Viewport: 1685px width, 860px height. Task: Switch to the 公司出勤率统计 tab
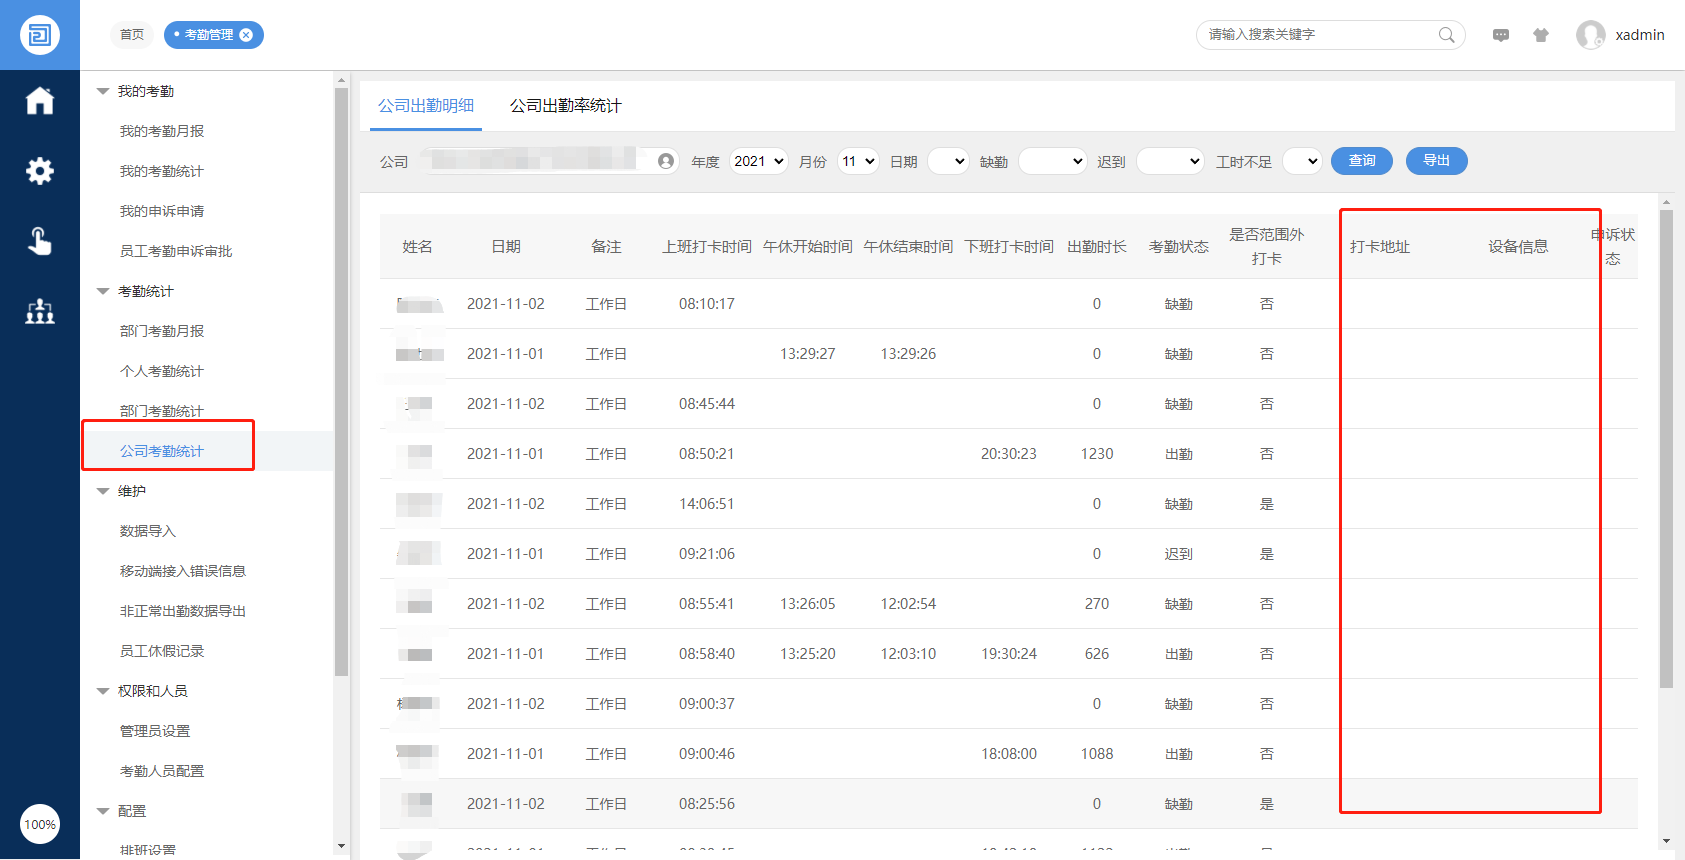coord(565,106)
